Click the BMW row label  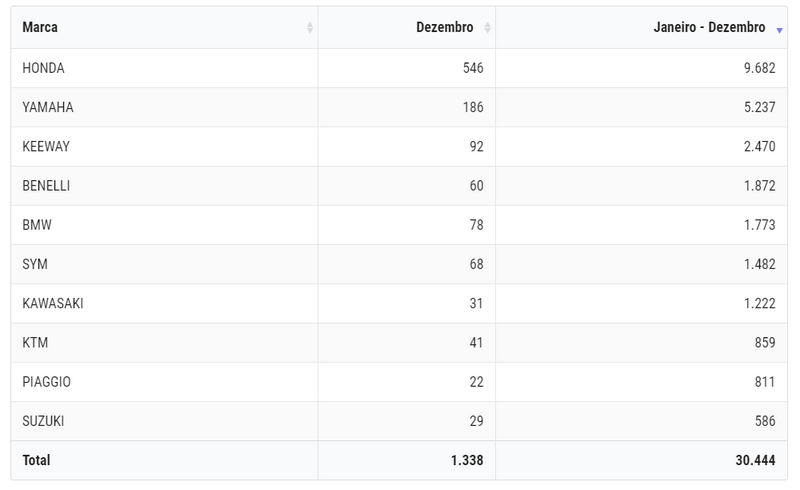(x=37, y=225)
